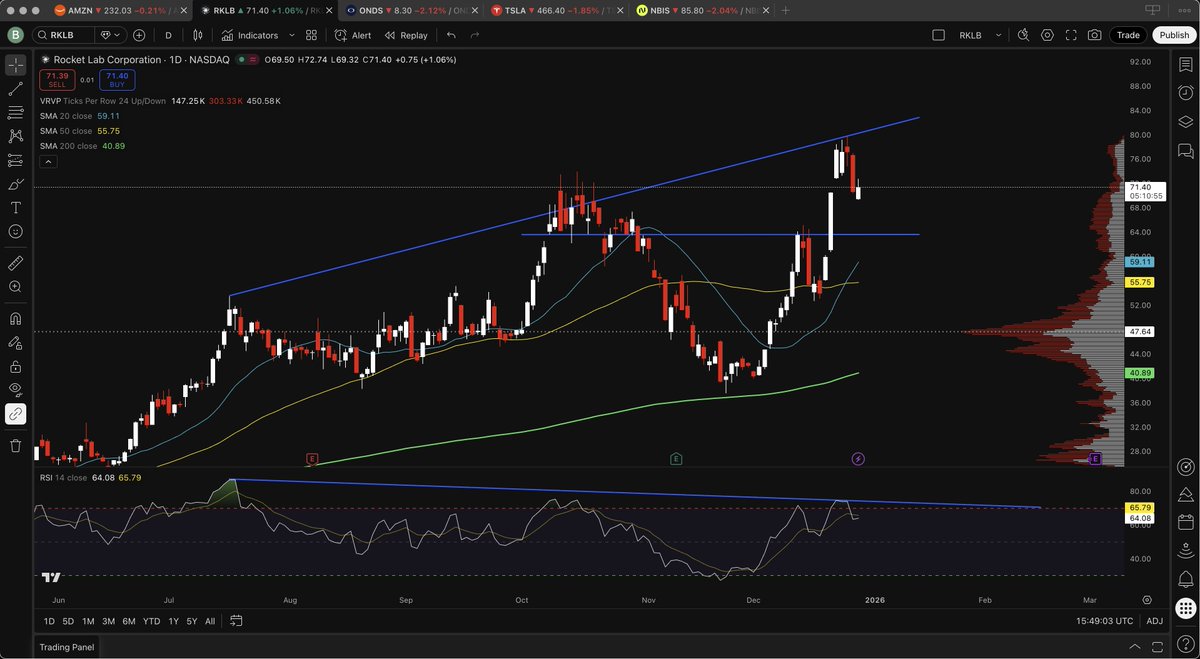The height and width of the screenshot is (659, 1200).
Task: Open the Trading Panel tab
Action: pos(67,647)
